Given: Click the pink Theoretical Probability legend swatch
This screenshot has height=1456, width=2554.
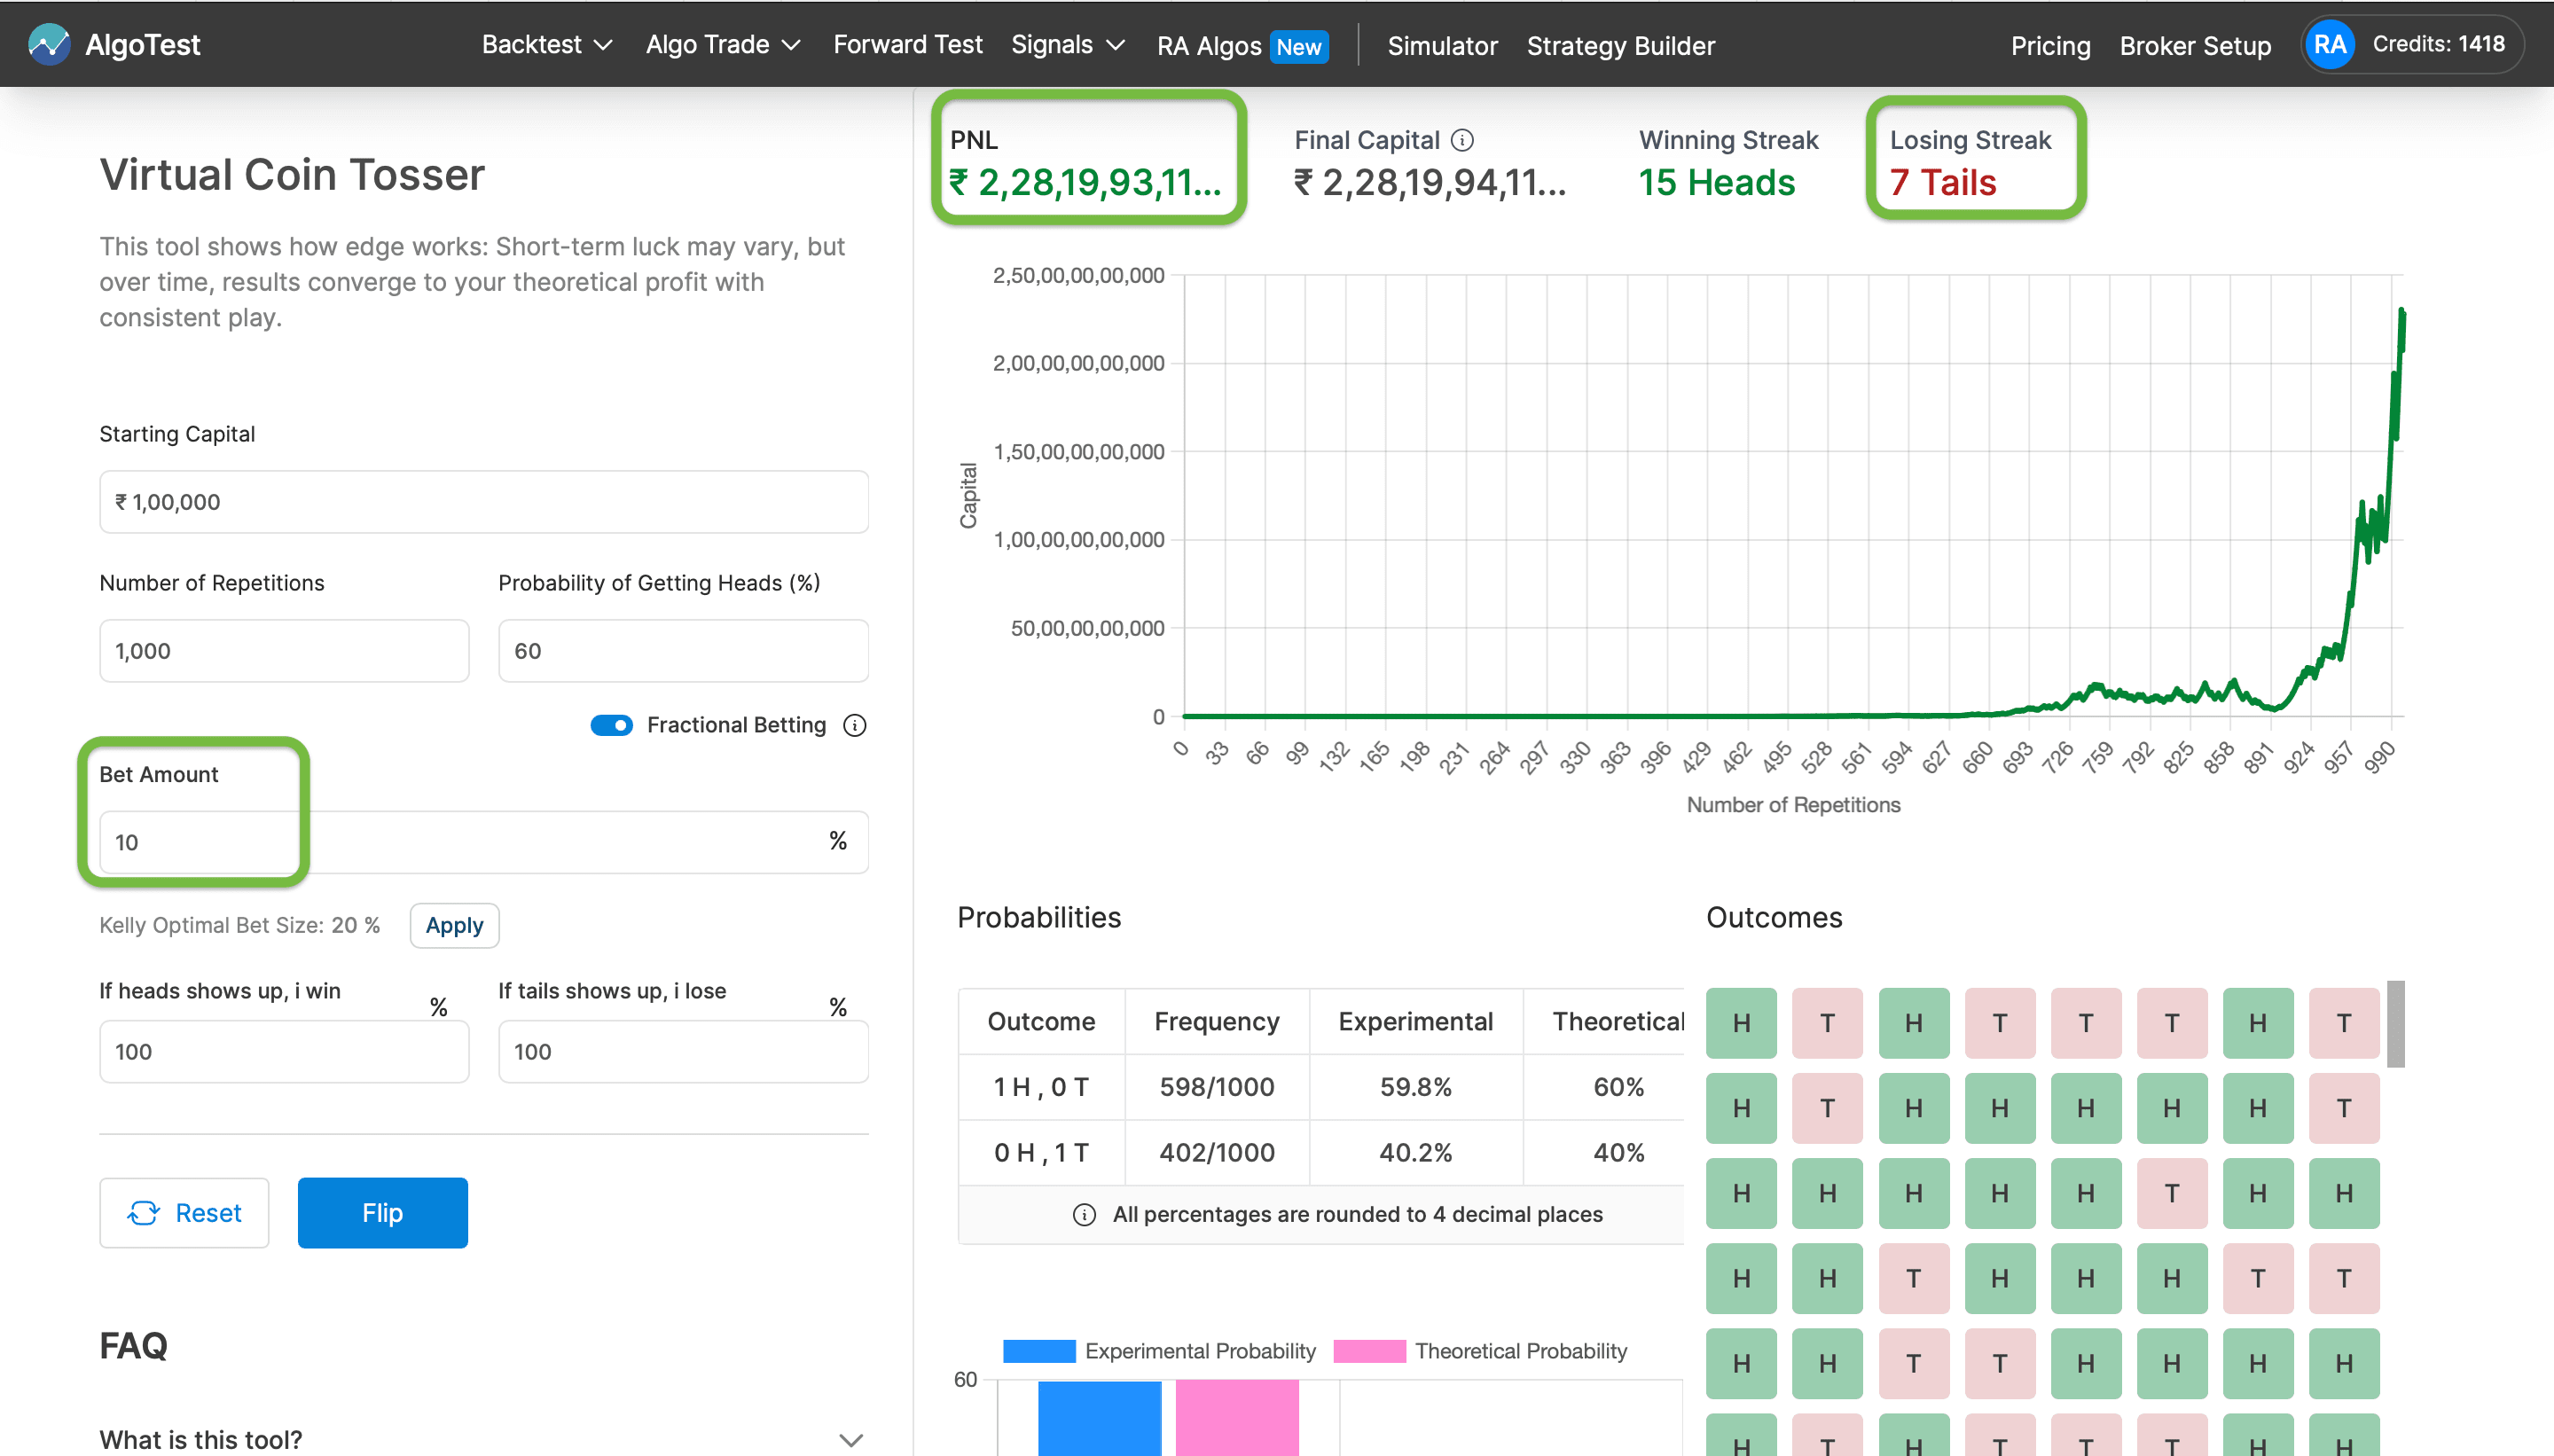Looking at the screenshot, I should coord(1369,1351).
